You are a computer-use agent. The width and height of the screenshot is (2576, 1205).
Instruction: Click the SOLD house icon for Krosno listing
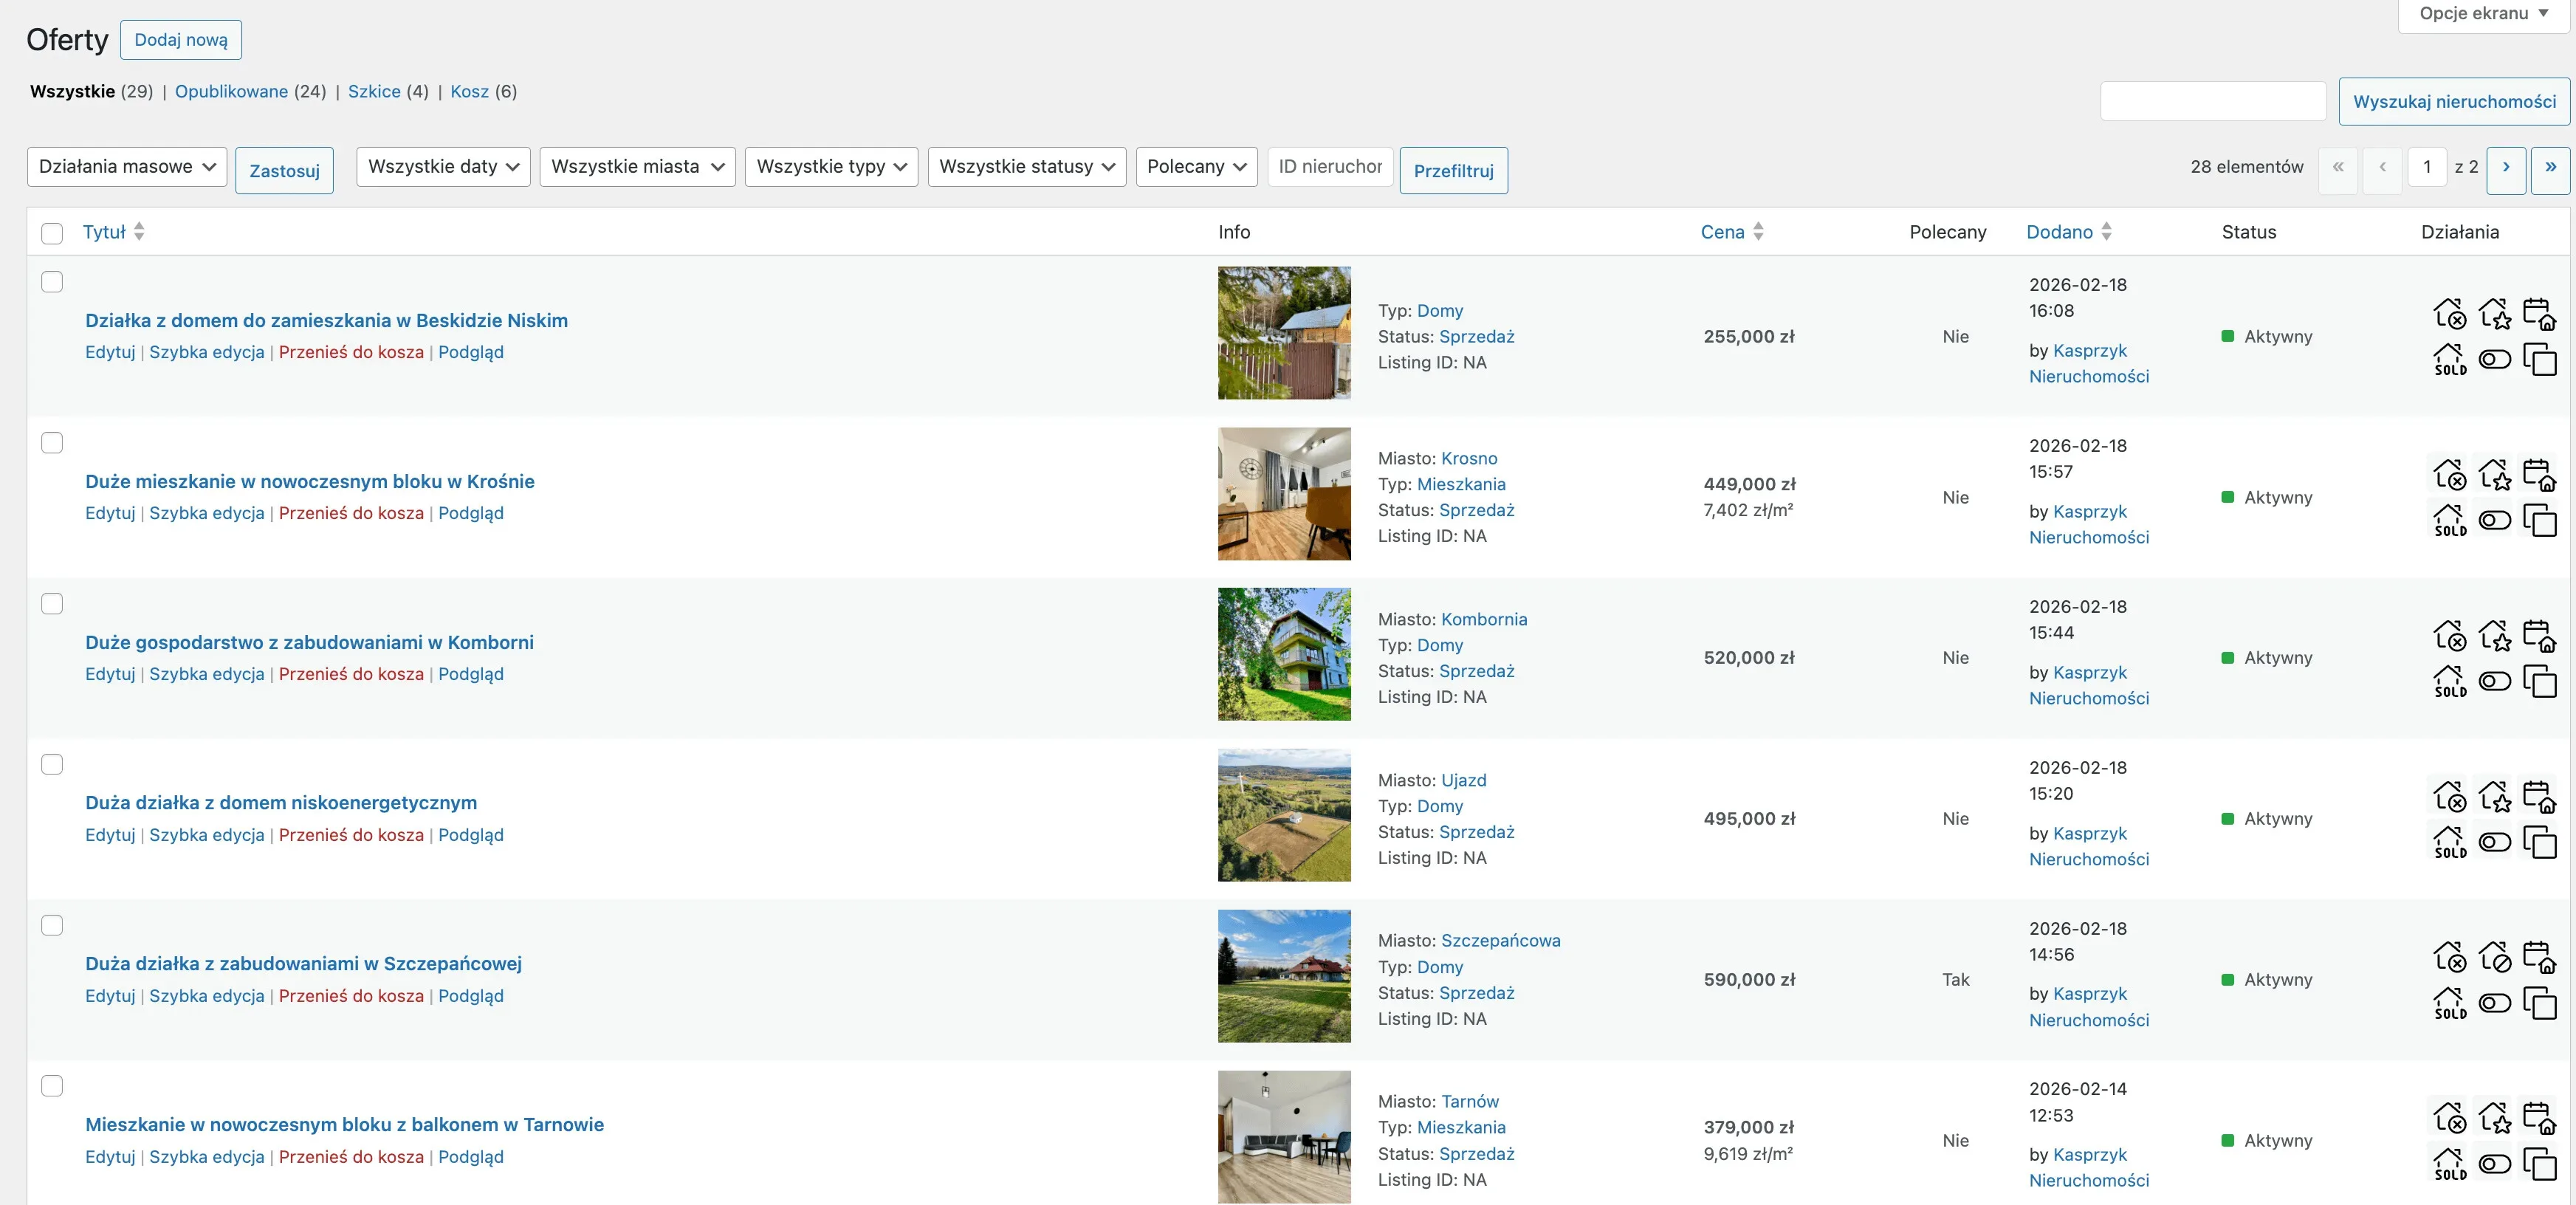(x=2449, y=520)
